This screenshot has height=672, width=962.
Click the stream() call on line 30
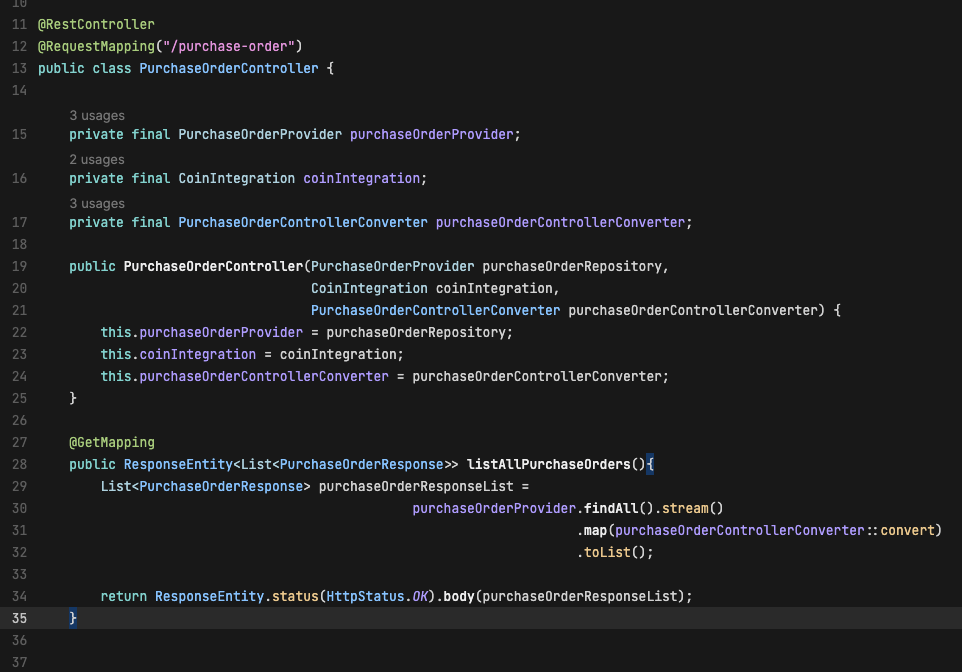(x=693, y=509)
